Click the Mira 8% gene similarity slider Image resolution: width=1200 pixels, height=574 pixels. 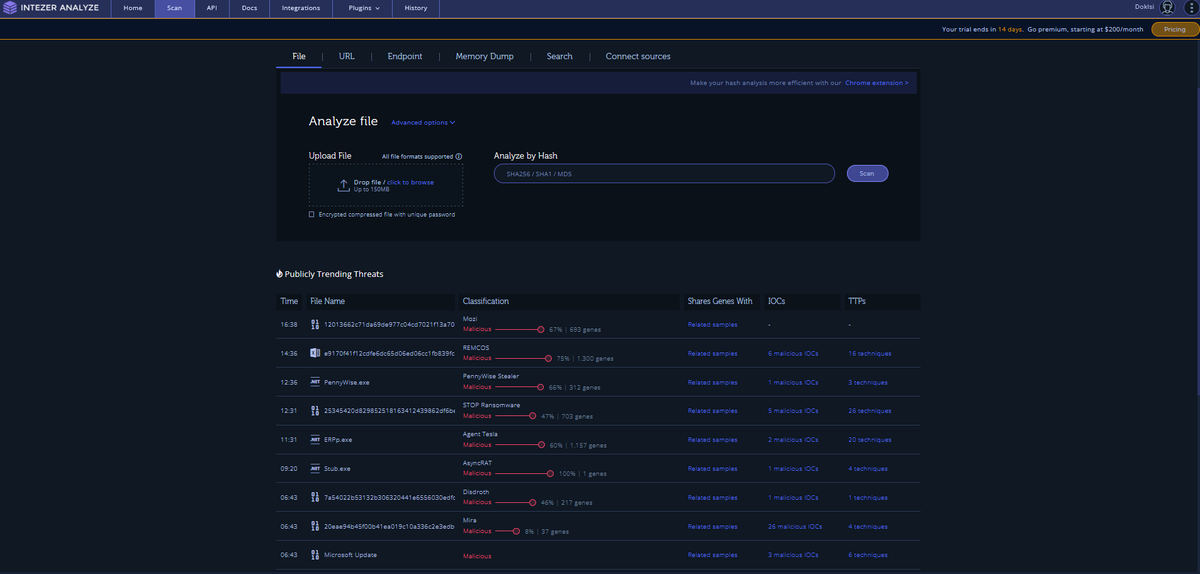click(x=507, y=531)
